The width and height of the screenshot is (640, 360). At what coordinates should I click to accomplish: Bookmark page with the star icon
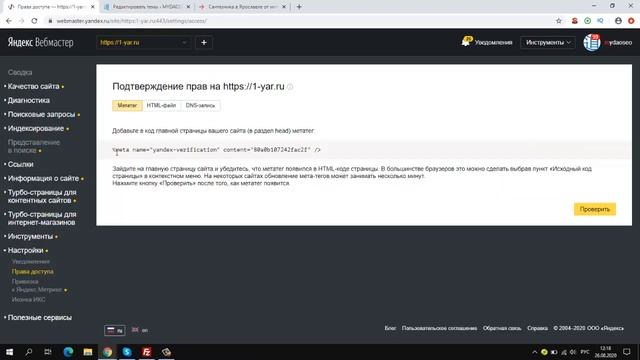559,21
